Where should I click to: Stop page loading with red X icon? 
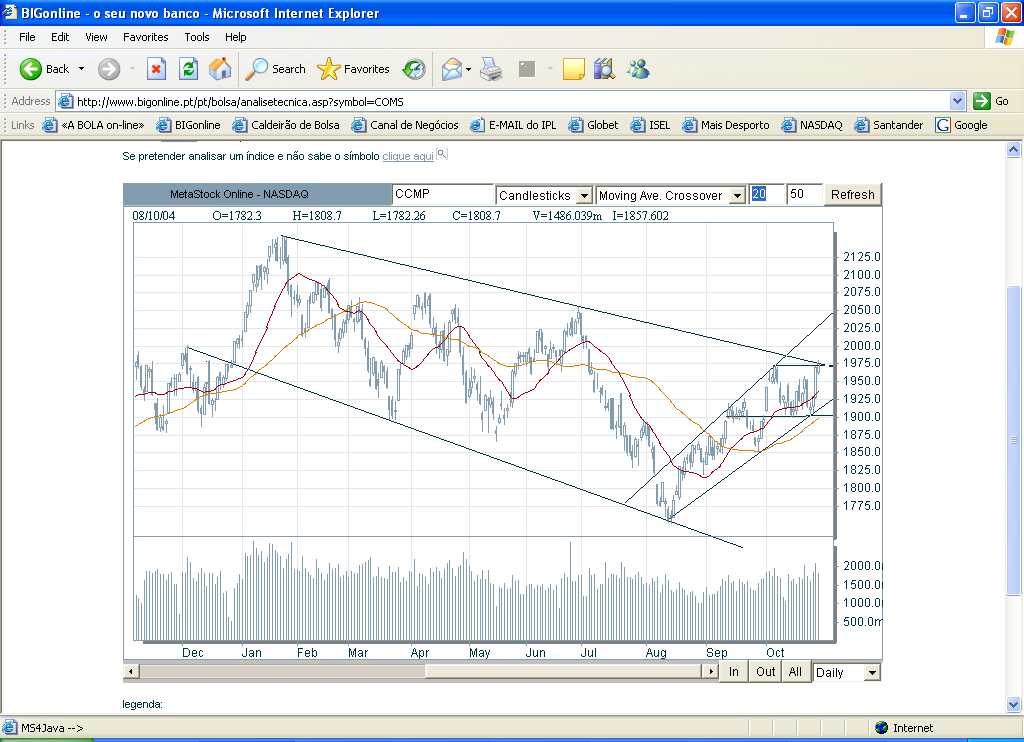coord(156,69)
